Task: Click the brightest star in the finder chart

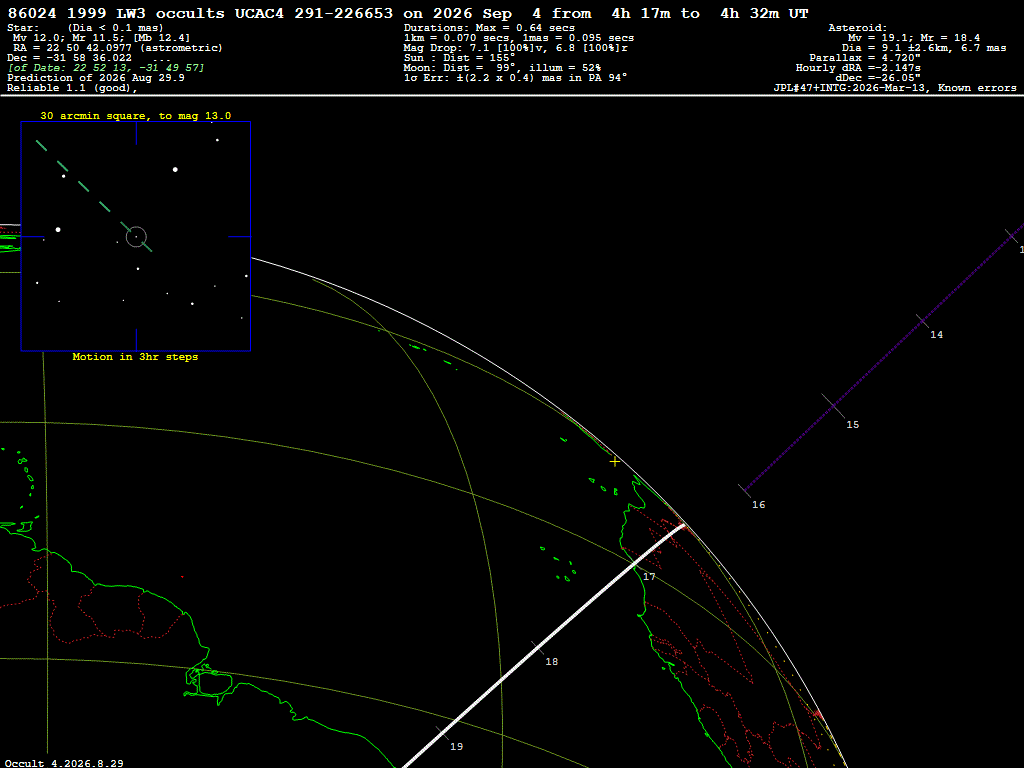Action: point(175,170)
